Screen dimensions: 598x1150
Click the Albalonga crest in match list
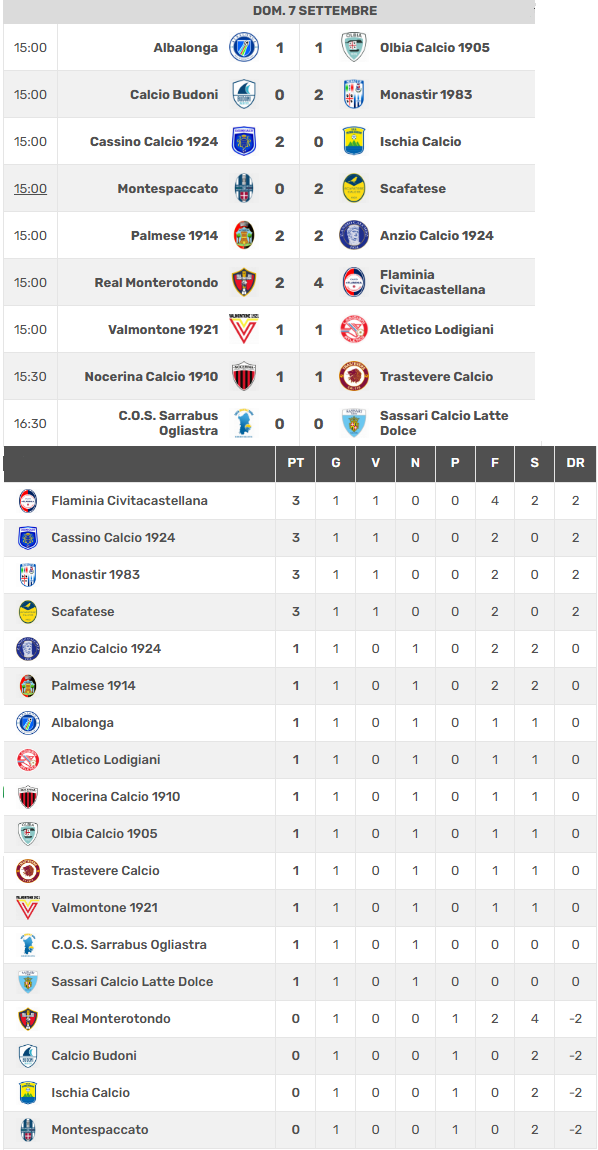(244, 48)
